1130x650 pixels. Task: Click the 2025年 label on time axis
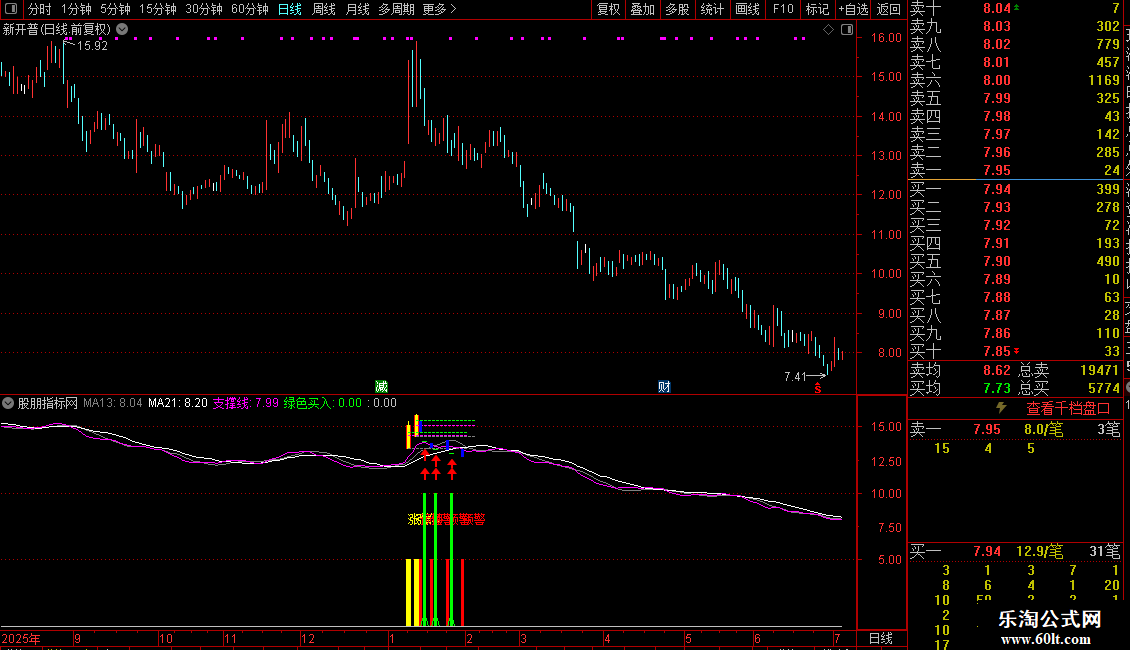coord(21,638)
